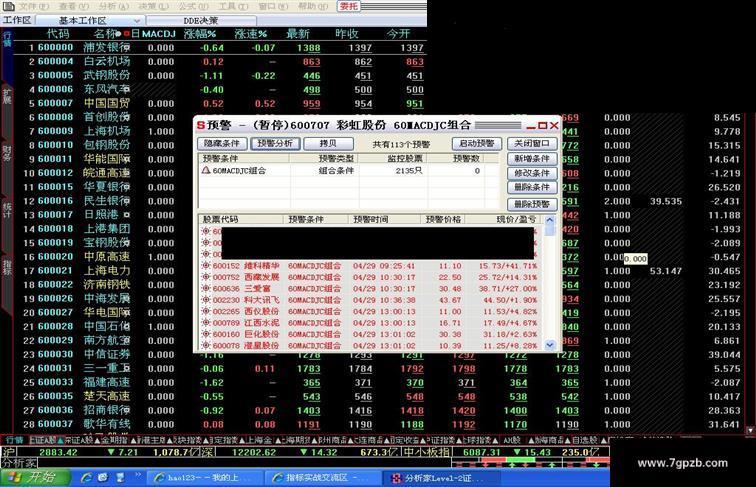Open the 文件 menu

coord(33,7)
